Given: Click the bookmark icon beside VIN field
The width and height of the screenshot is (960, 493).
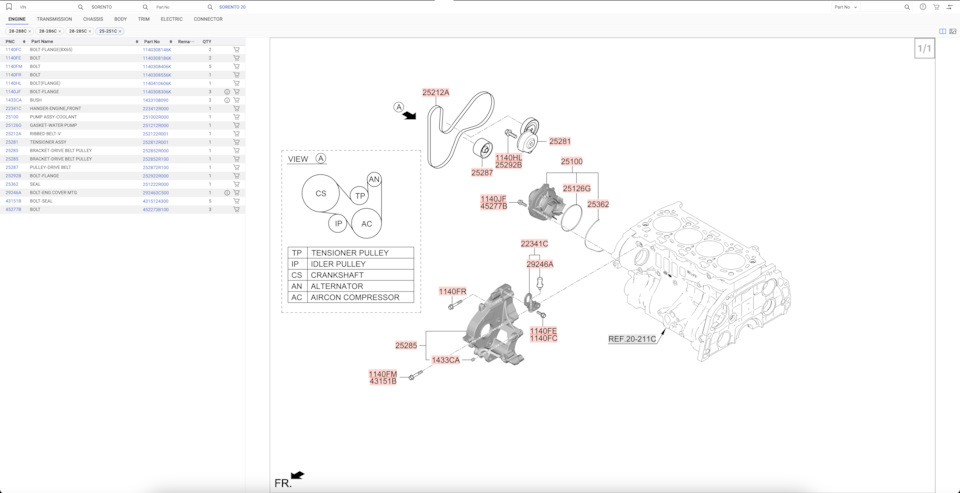Looking at the screenshot, I should (x=9, y=7).
